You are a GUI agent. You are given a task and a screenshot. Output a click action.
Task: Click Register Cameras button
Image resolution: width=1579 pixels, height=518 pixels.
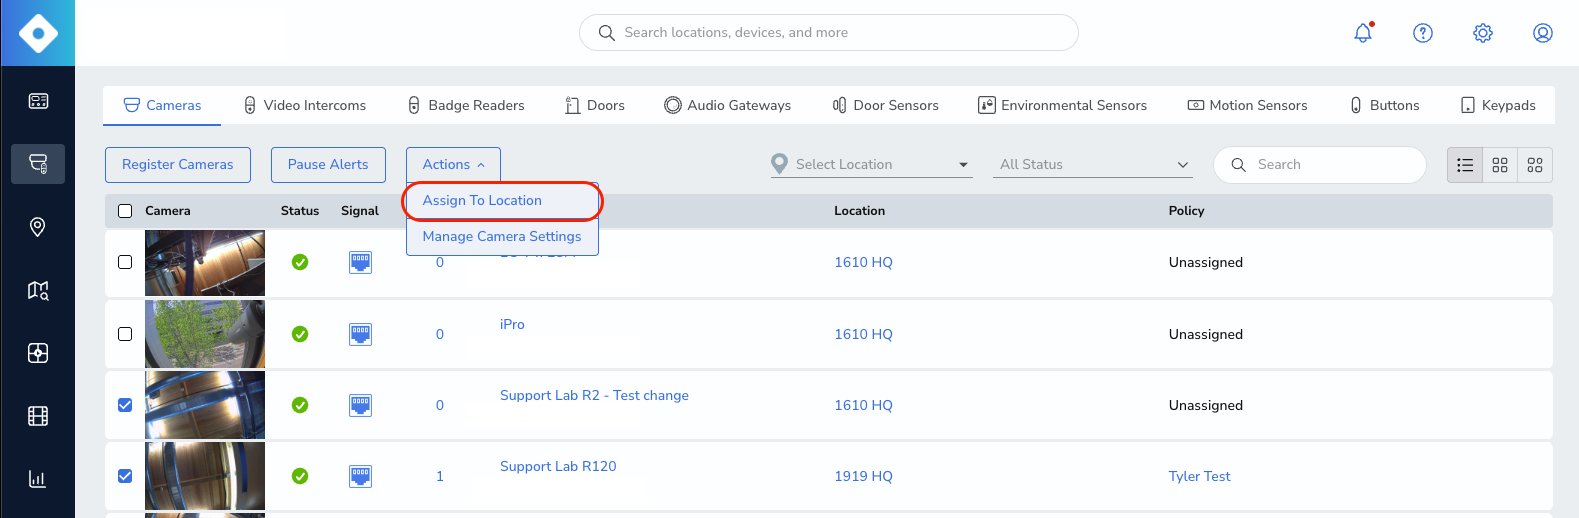tap(178, 165)
